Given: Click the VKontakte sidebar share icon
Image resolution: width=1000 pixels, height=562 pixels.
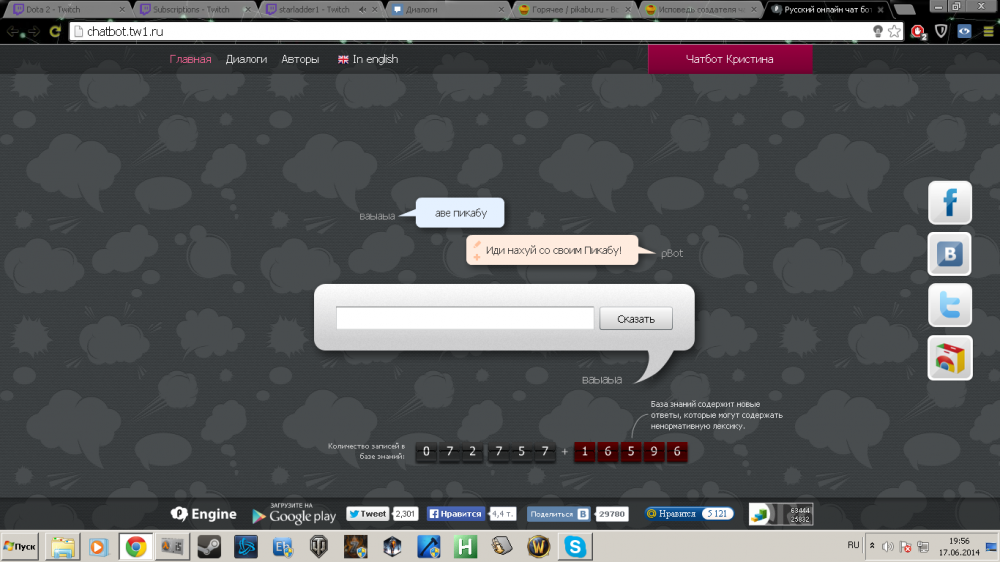Looking at the screenshot, I should click(x=949, y=254).
